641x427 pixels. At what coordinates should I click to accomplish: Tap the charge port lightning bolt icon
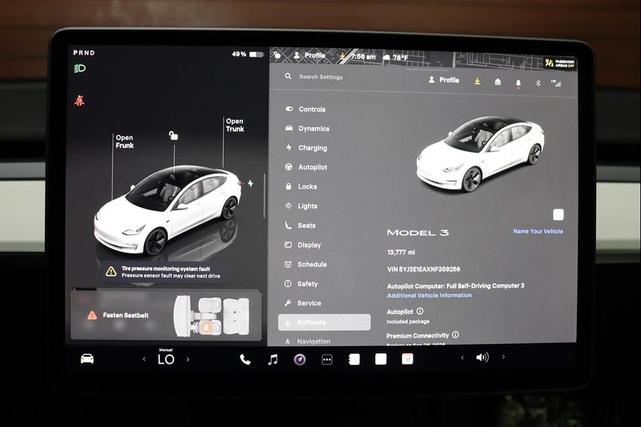tap(250, 183)
